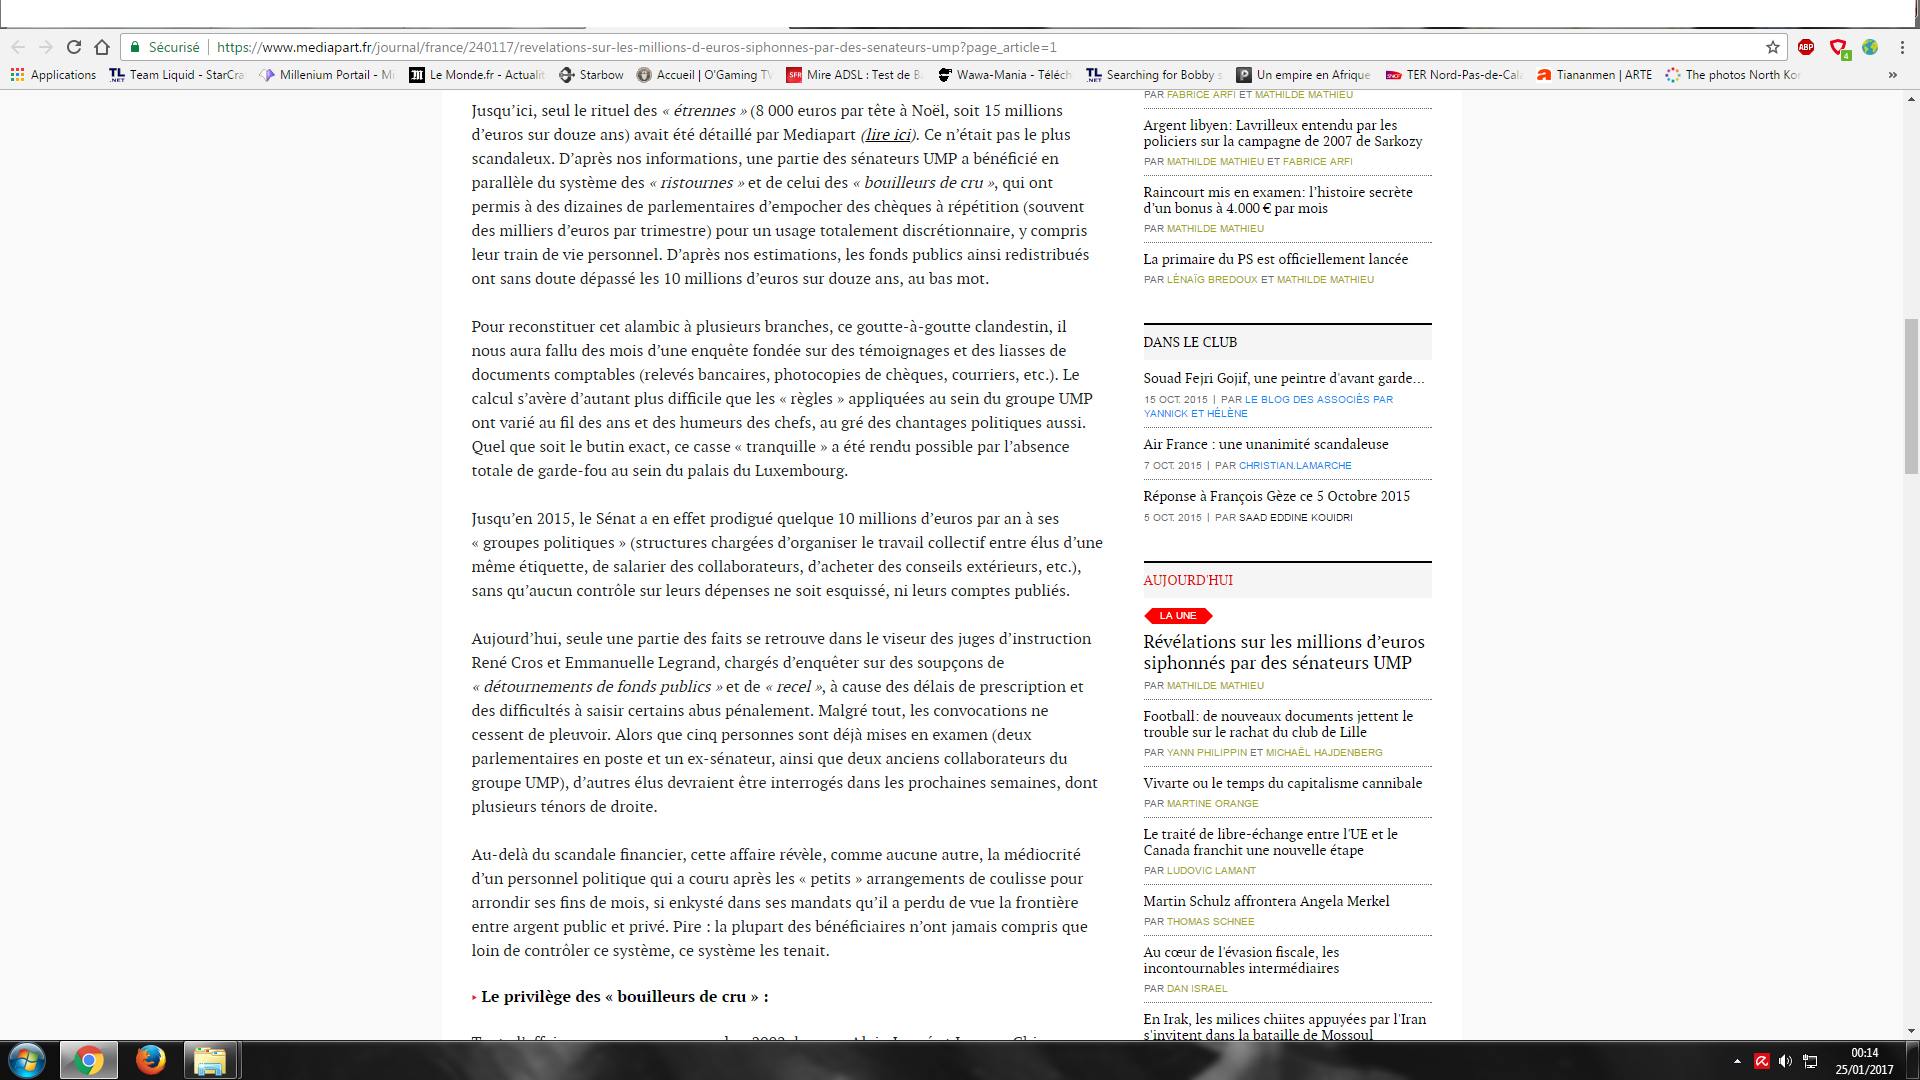Viewport: 1920px width, 1080px height.
Task: Open the Le Monde.fr bookmark
Action: [x=476, y=75]
